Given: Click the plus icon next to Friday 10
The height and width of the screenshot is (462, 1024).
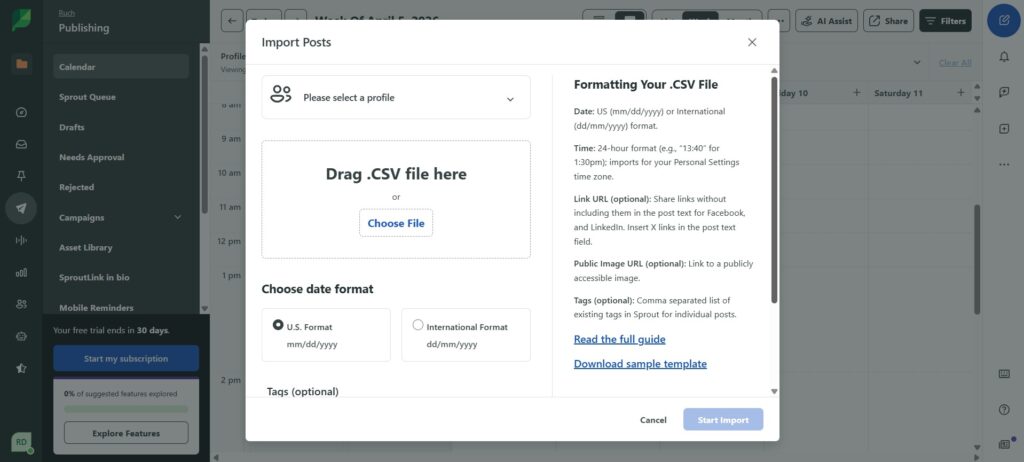Looking at the screenshot, I should click(x=857, y=93).
